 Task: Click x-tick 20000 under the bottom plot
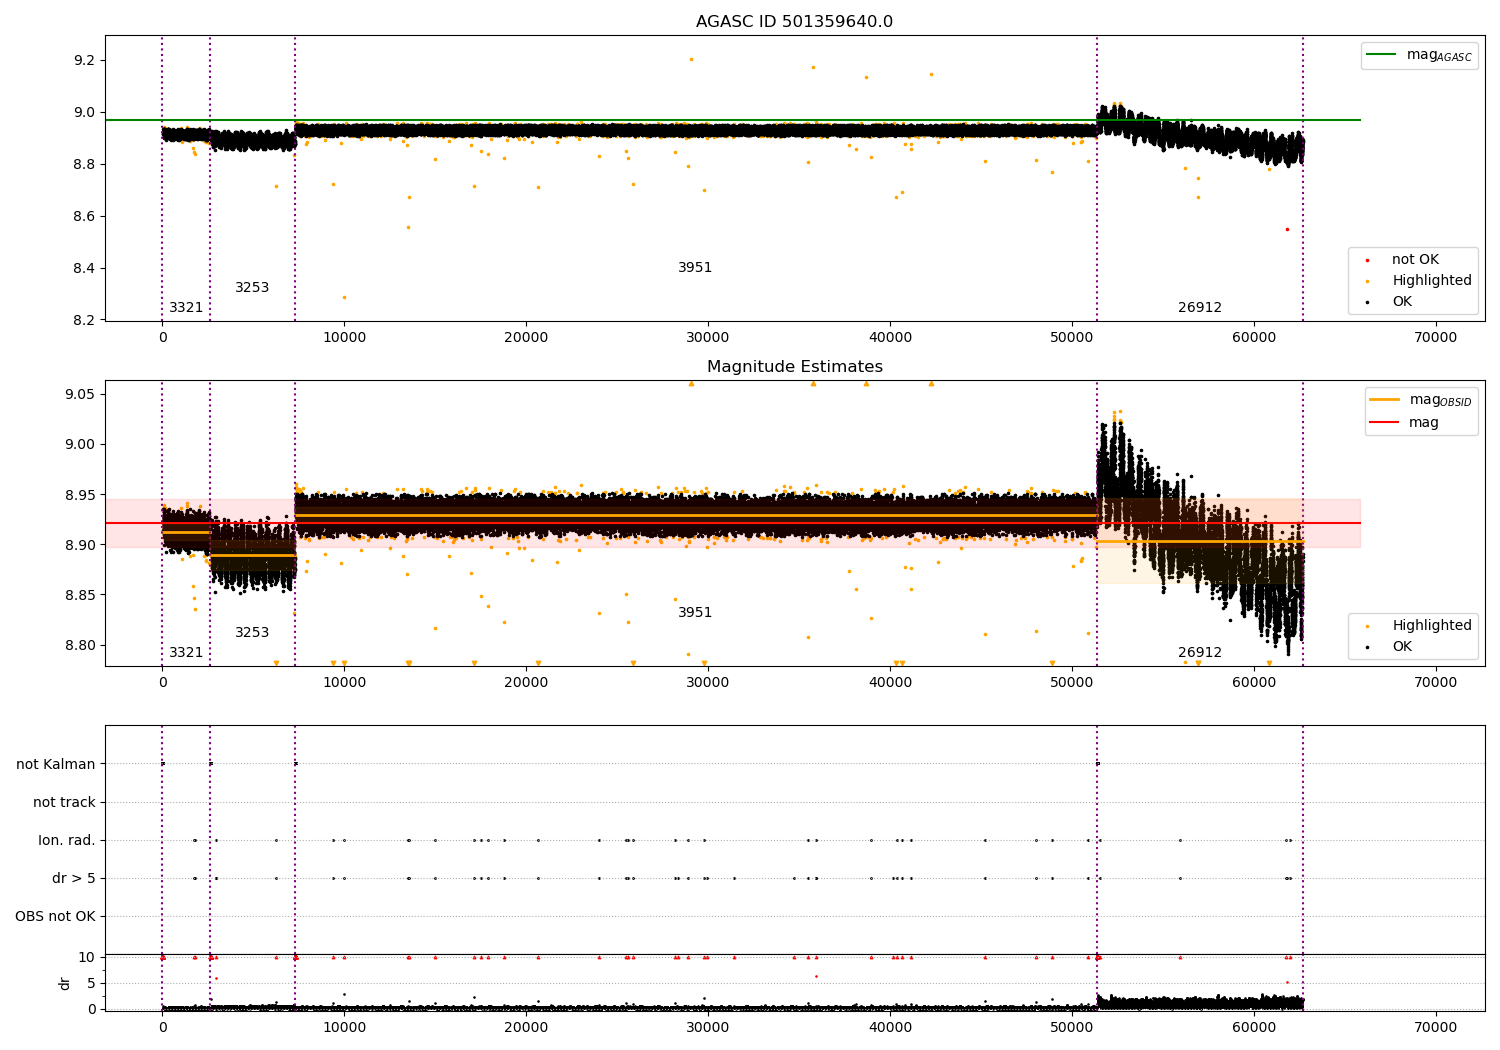click(x=526, y=1028)
